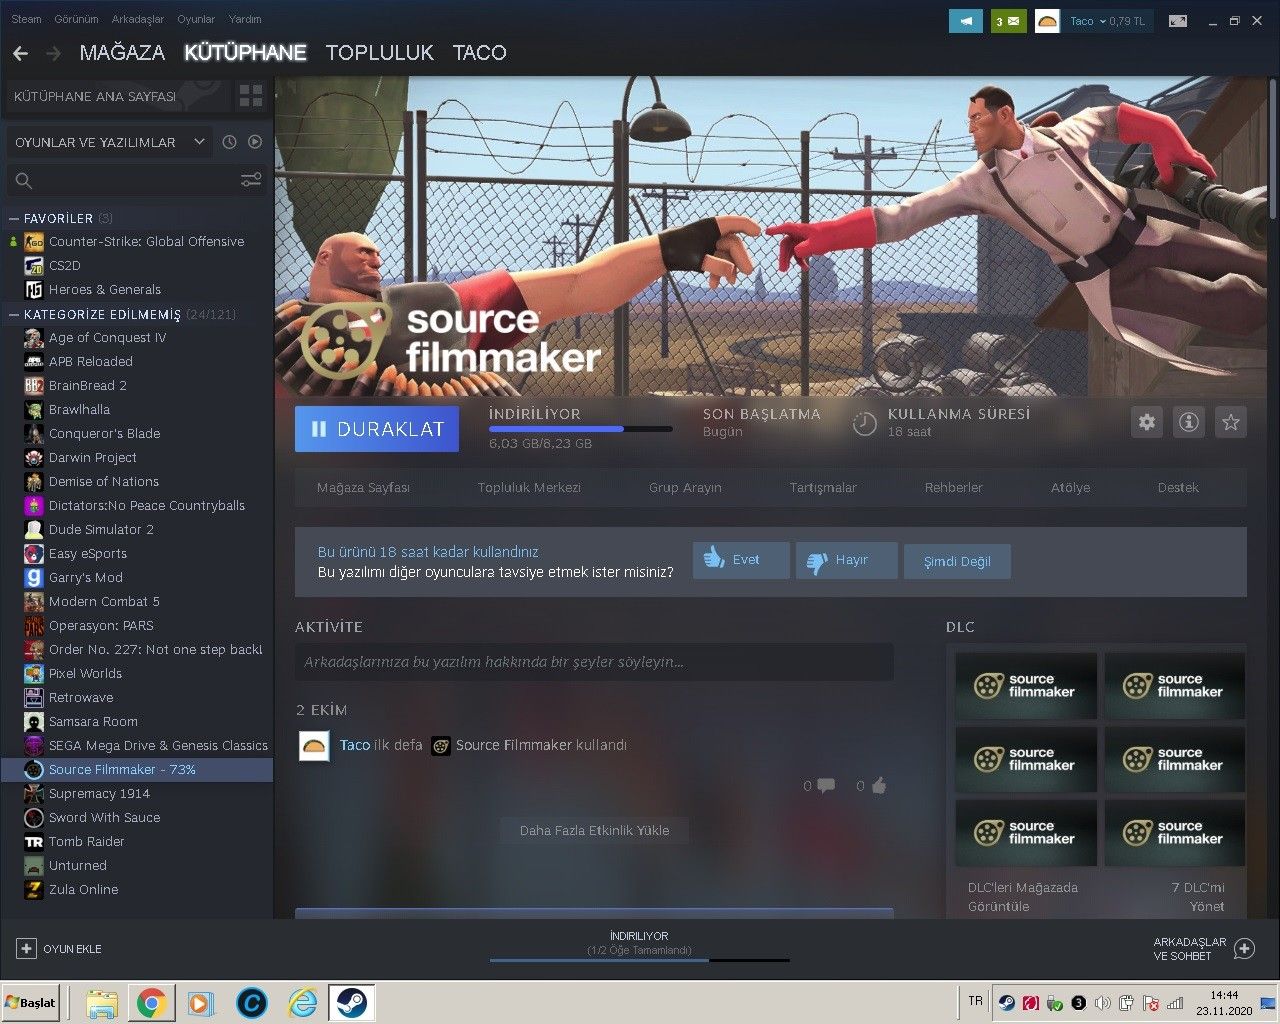
Task: Open advanced filter settings icon
Action: tap(251, 180)
